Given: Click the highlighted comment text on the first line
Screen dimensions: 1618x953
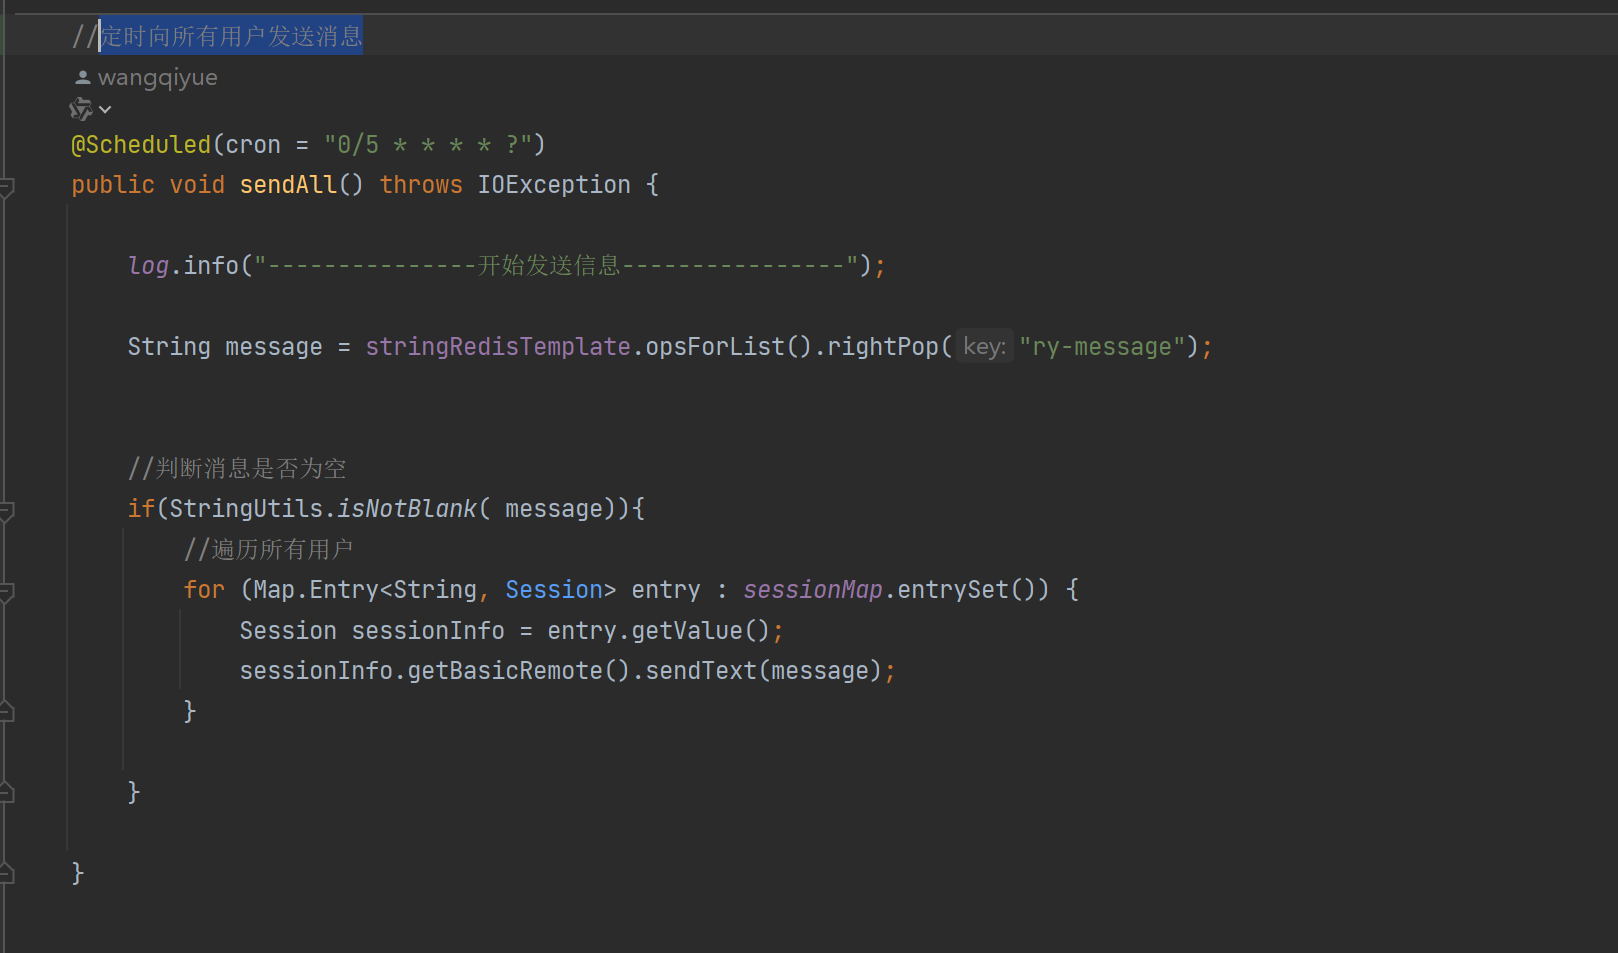Looking at the screenshot, I should tap(231, 37).
